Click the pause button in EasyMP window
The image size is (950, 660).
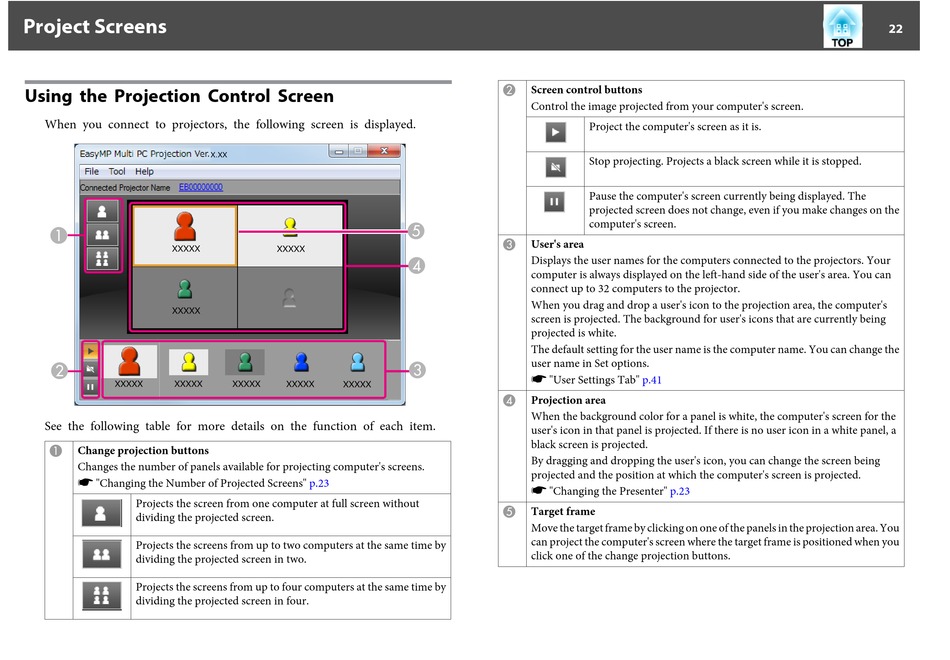[x=90, y=386]
